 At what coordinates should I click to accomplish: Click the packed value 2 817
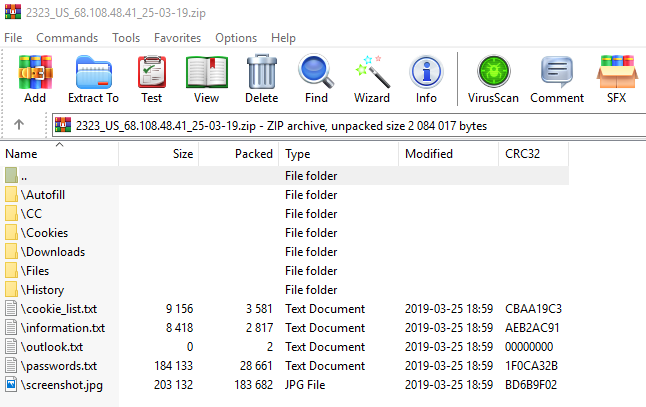[260, 327]
